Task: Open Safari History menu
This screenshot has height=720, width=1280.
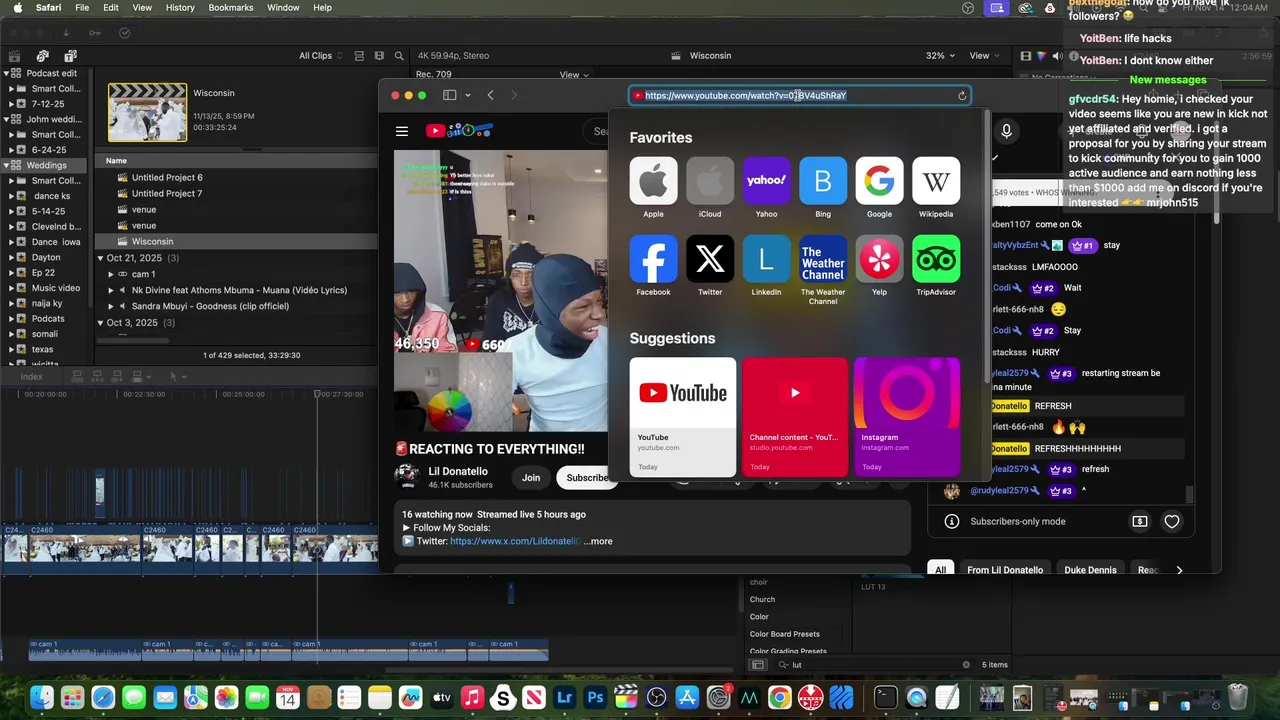Action: pyautogui.click(x=180, y=8)
